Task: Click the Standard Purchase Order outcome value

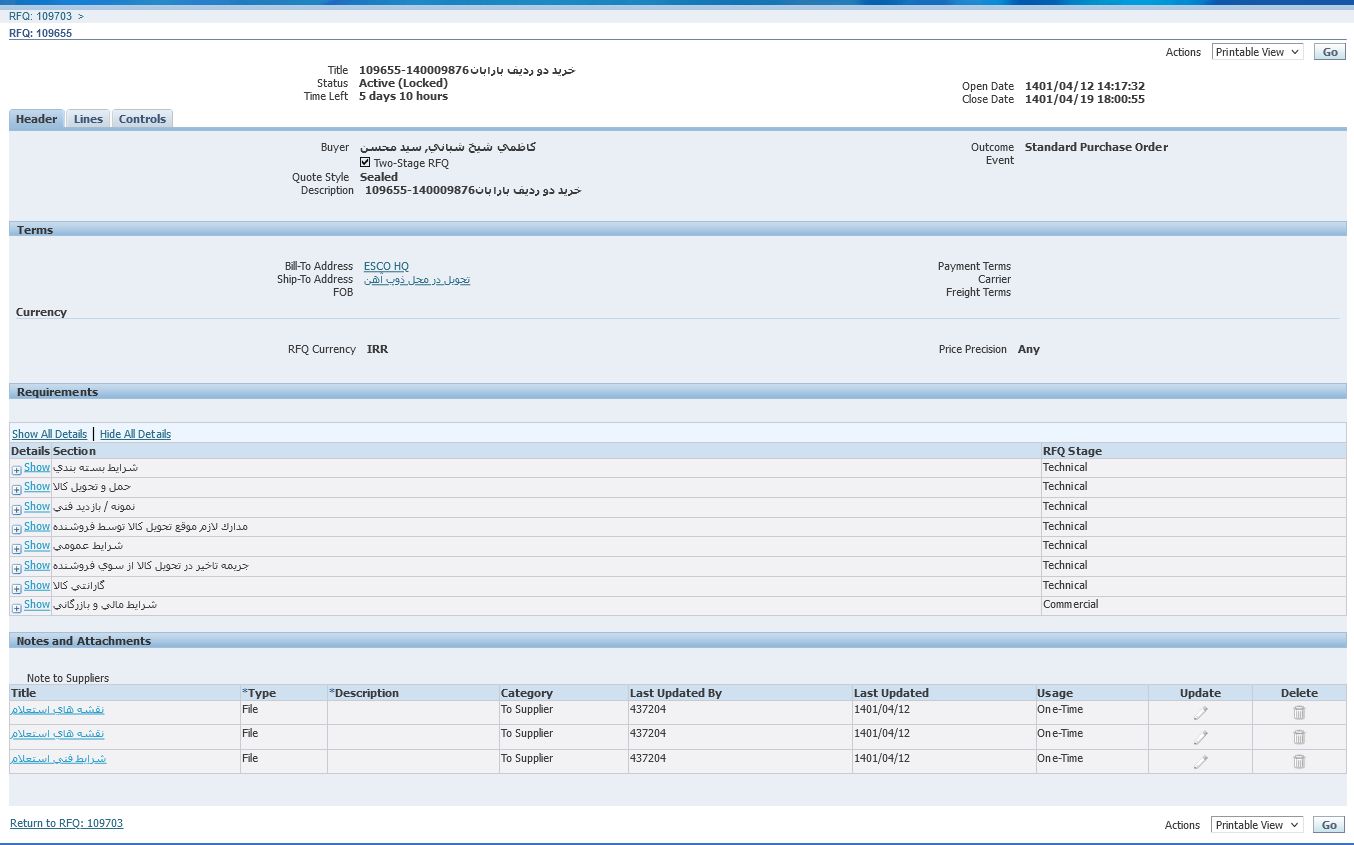Action: click(x=1096, y=147)
